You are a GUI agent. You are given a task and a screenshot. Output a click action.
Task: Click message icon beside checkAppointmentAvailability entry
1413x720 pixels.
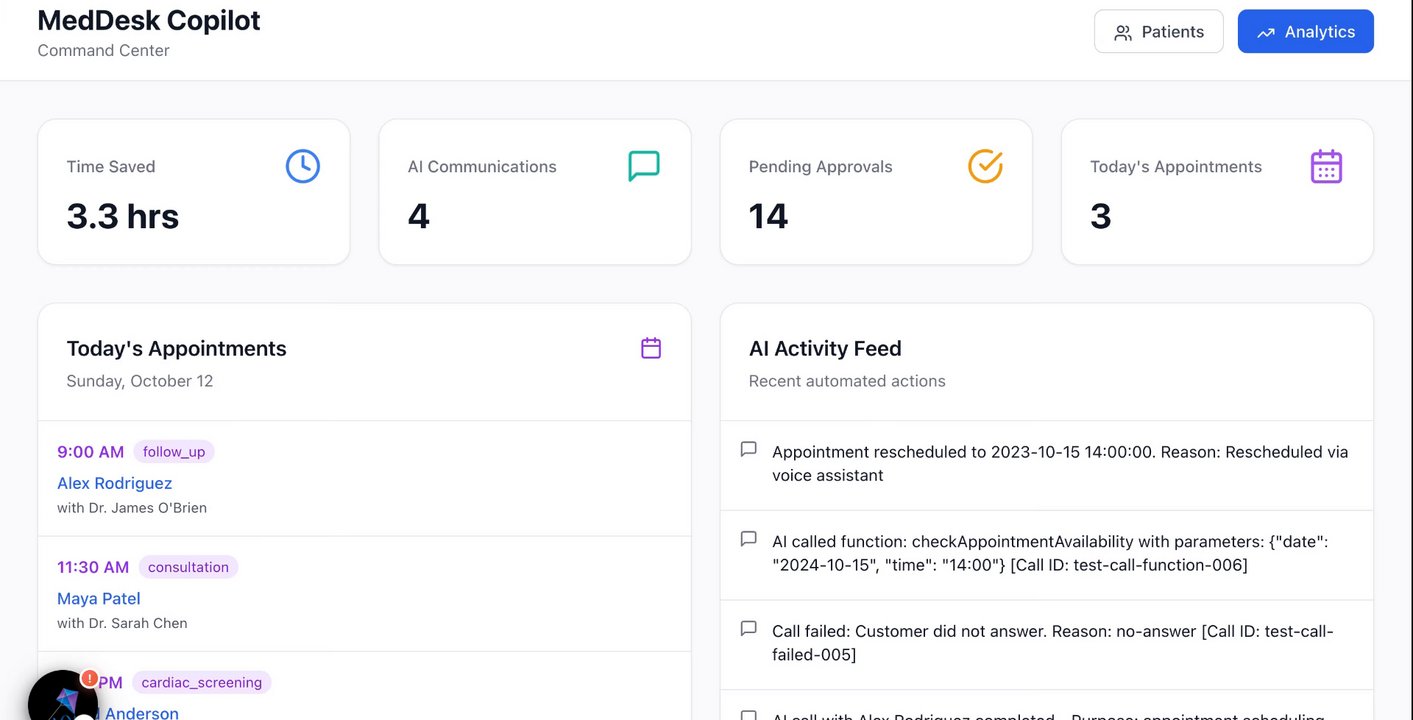[748, 539]
